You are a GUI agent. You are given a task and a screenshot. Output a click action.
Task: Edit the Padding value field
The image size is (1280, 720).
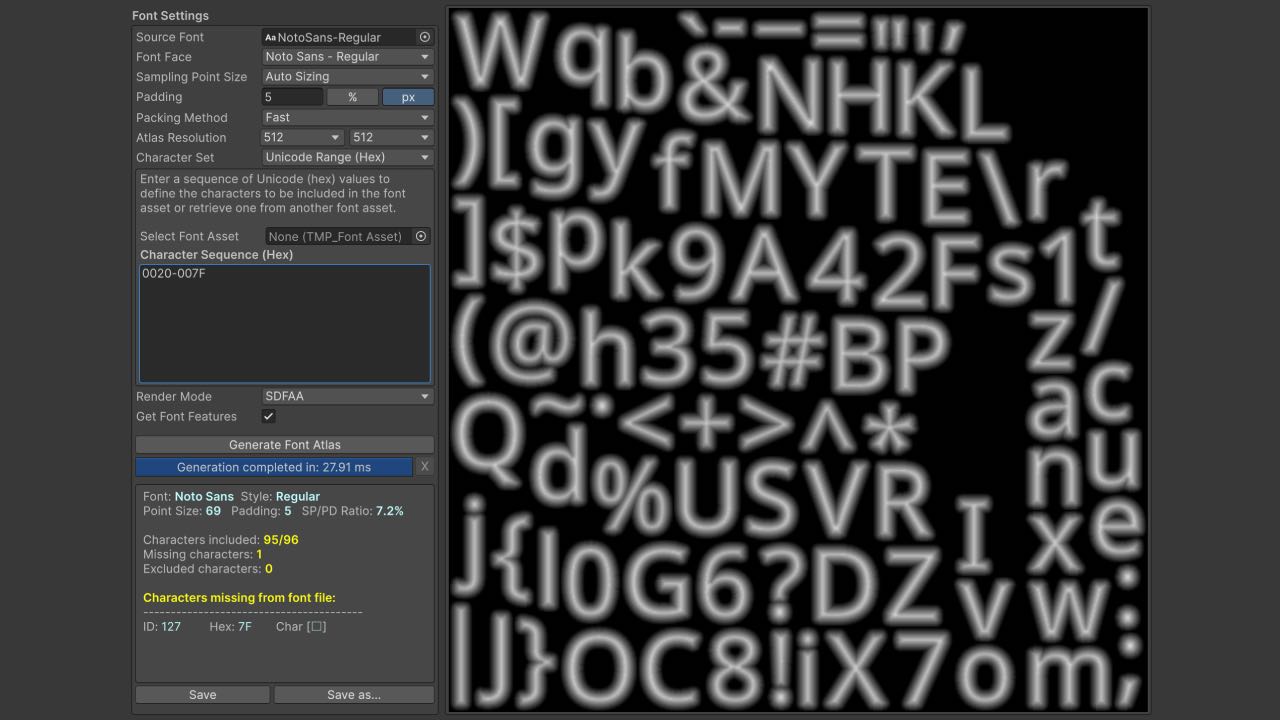click(290, 96)
